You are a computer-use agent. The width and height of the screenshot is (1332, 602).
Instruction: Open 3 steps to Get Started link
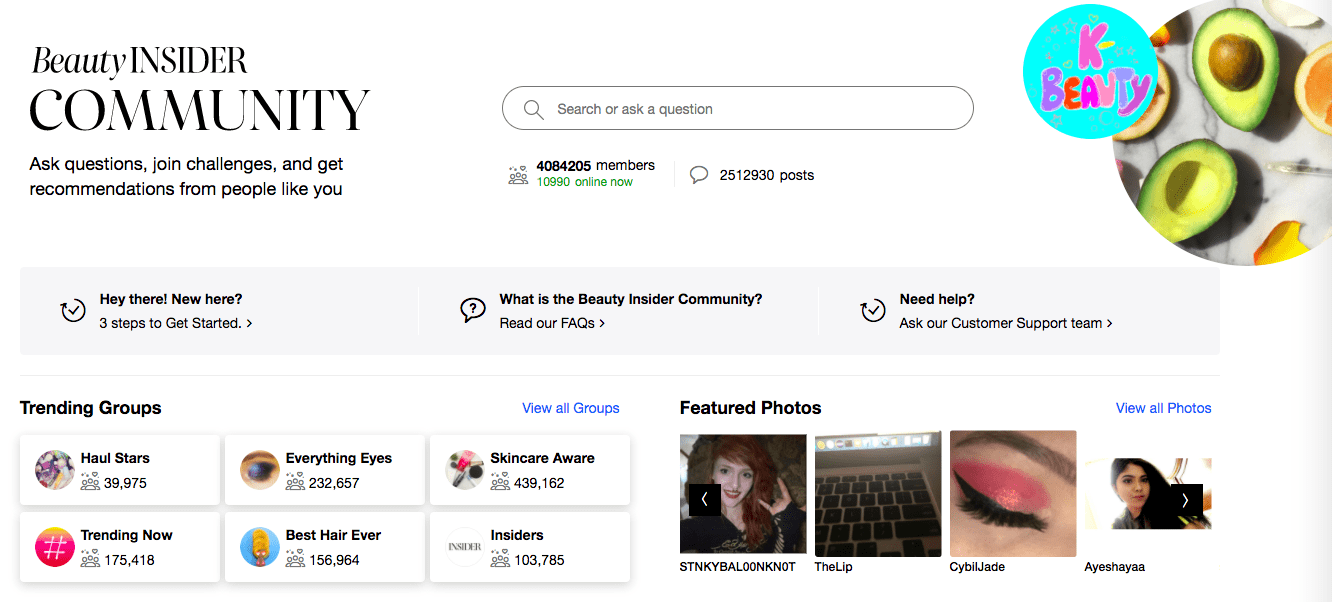(176, 323)
